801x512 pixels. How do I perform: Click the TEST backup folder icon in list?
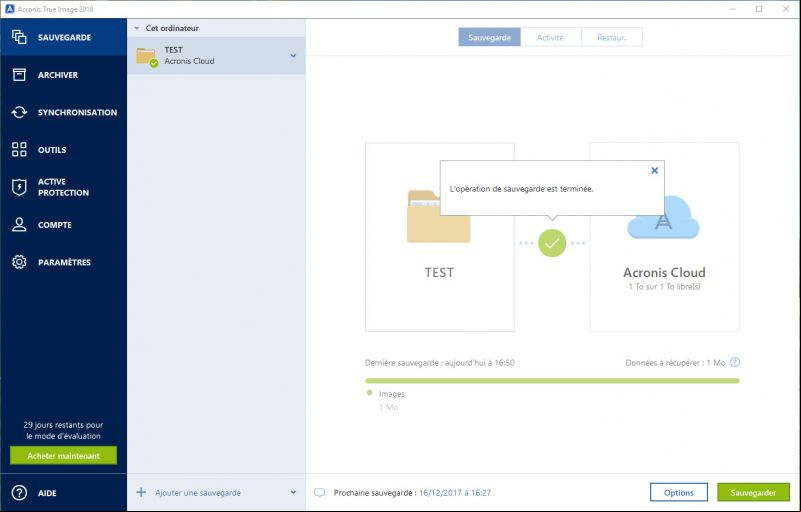coord(147,57)
